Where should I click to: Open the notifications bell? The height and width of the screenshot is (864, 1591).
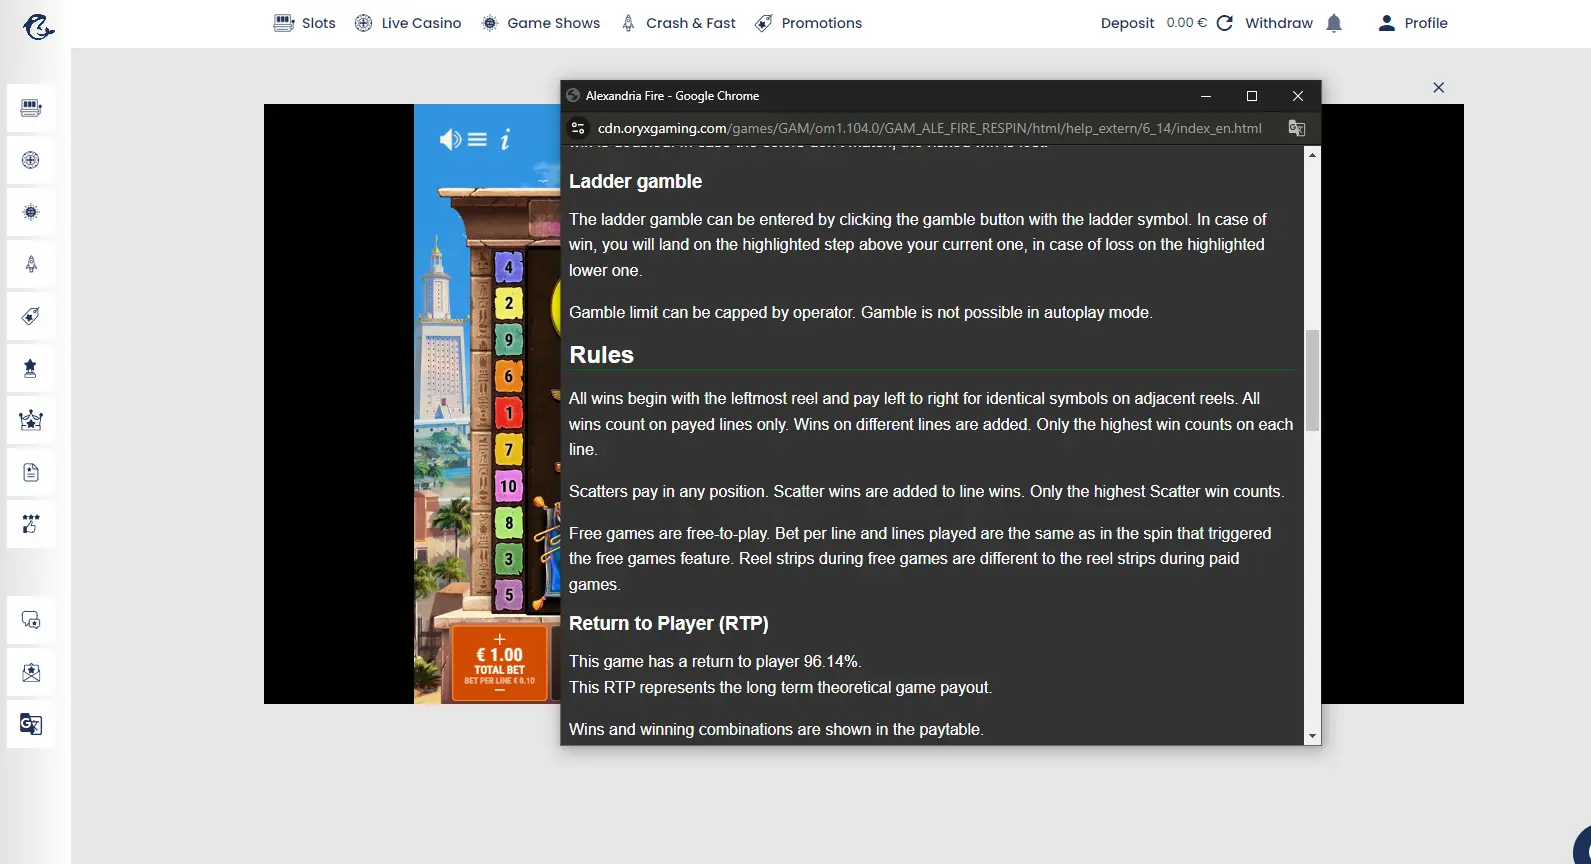[1334, 23]
